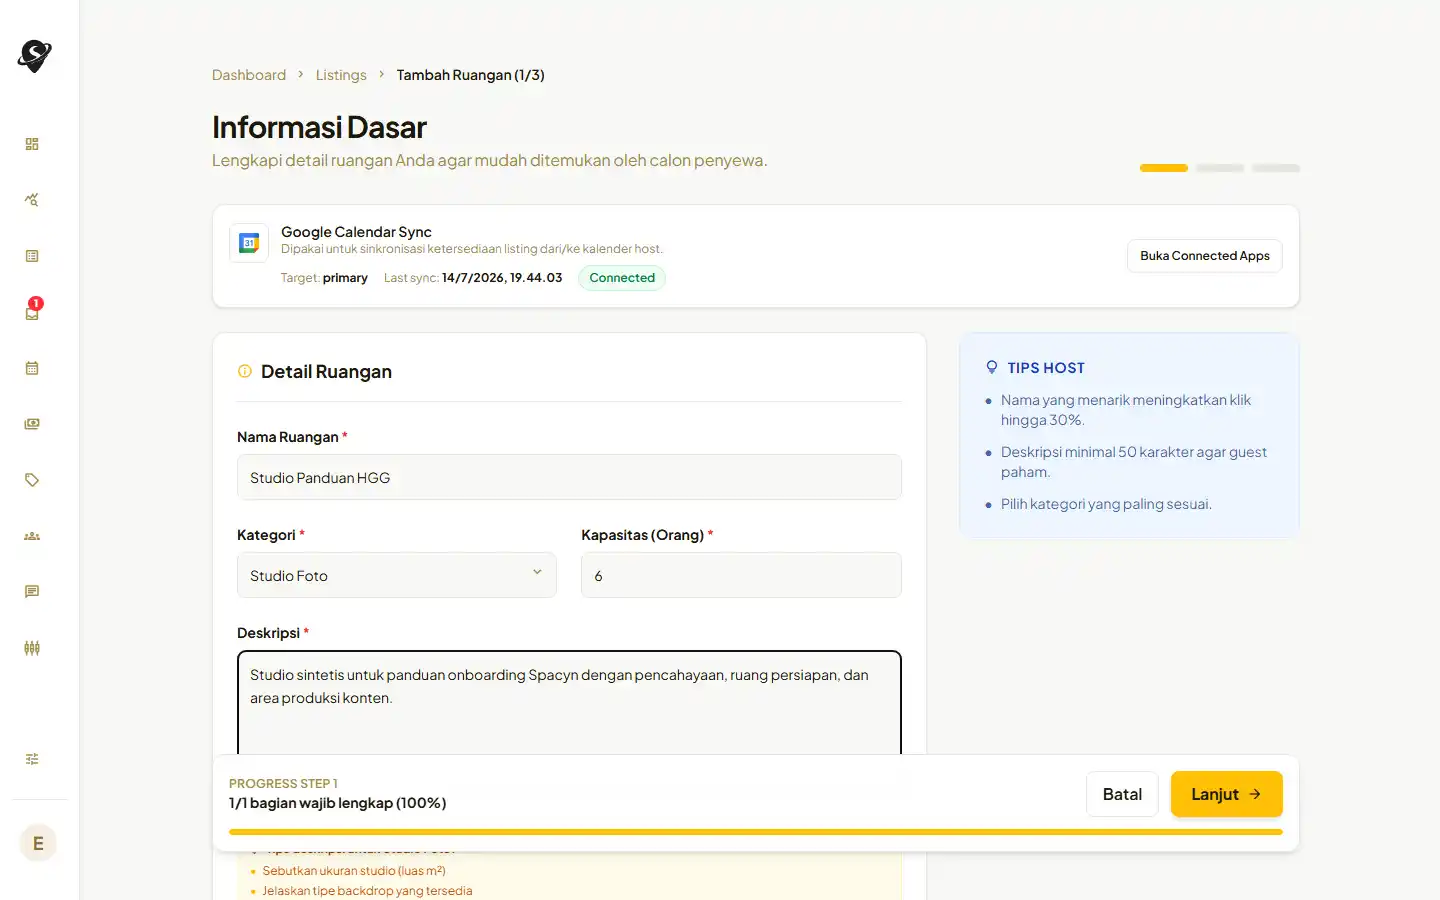Open the payments cash icon in sidebar
1440x900 pixels.
32,424
